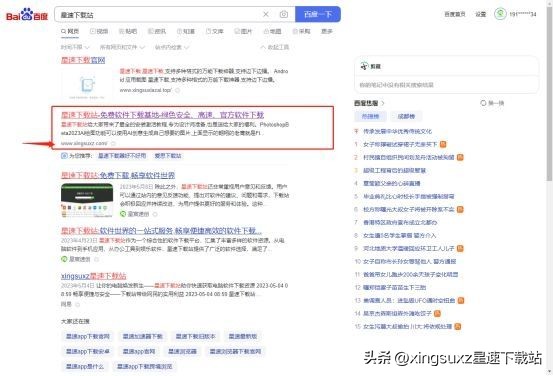Switch to the 资讯 tab
The width and height of the screenshot is (553, 376).
(x=157, y=31)
